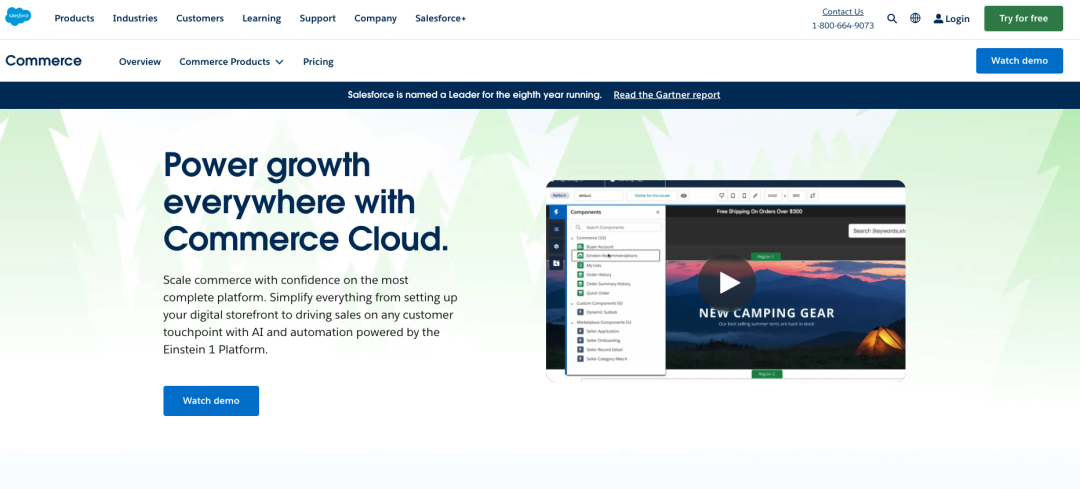Click the 1-800-664-9073 phone number

click(843, 25)
